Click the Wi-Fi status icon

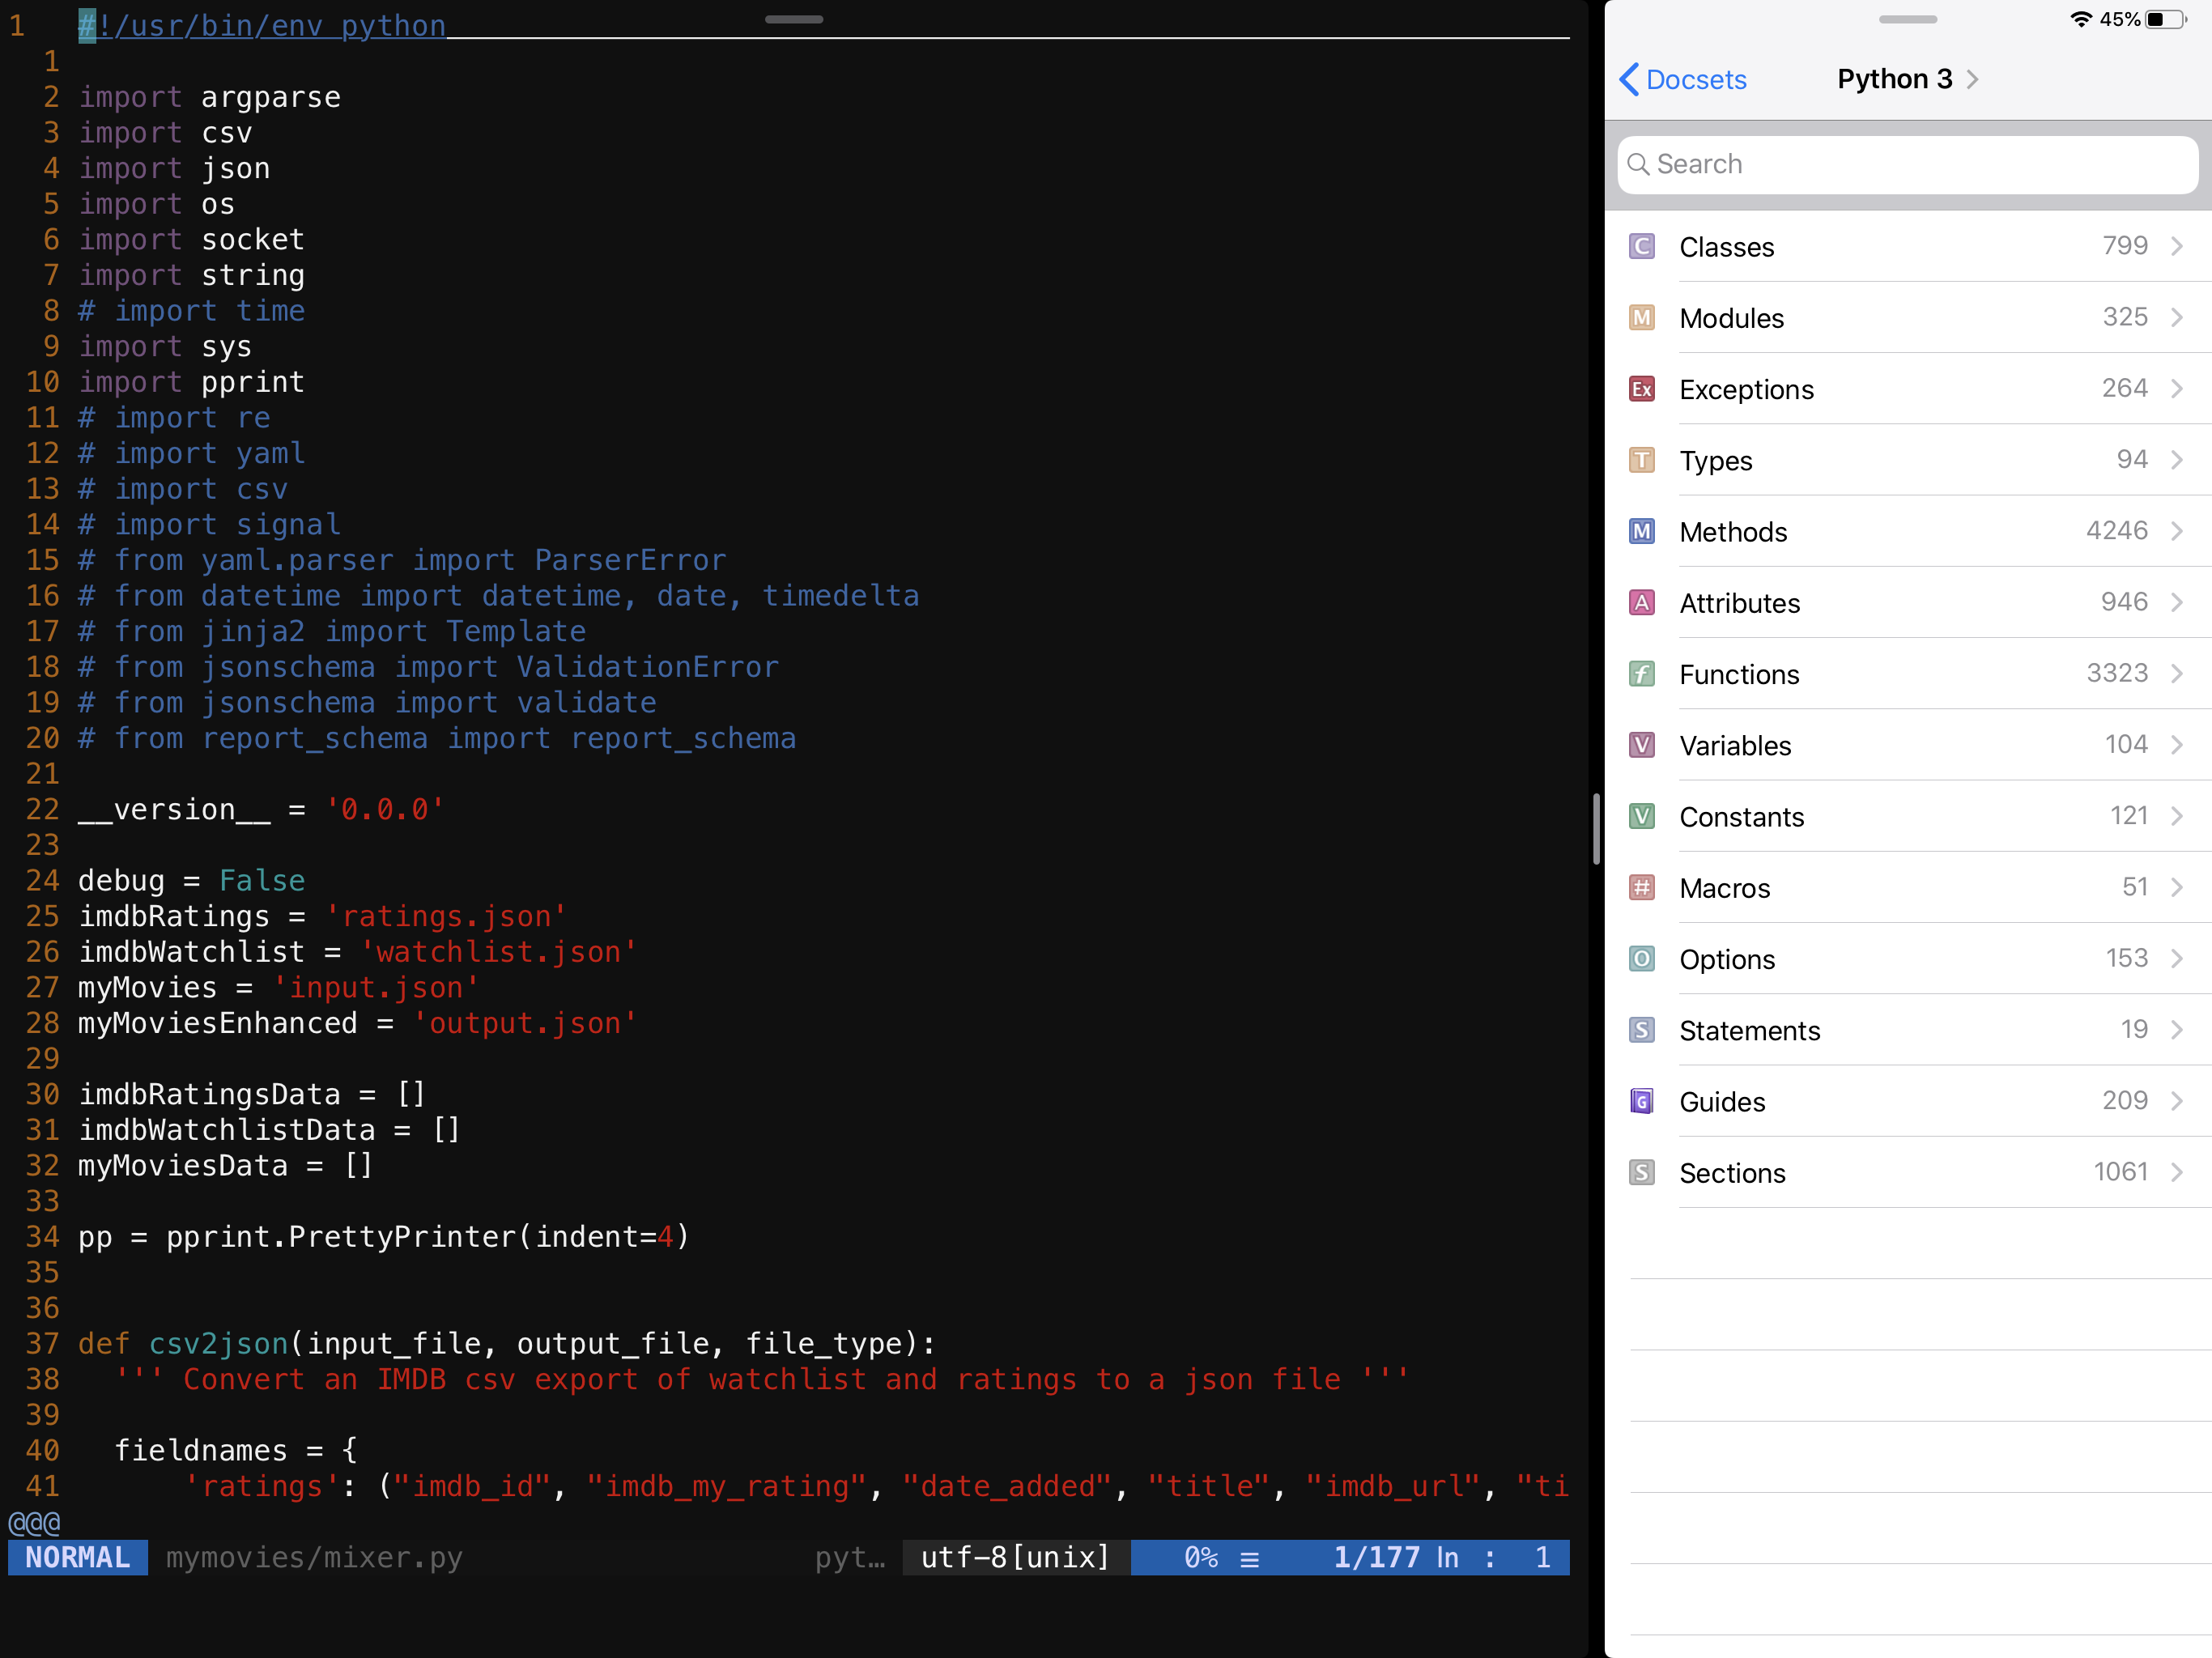(x=2082, y=18)
